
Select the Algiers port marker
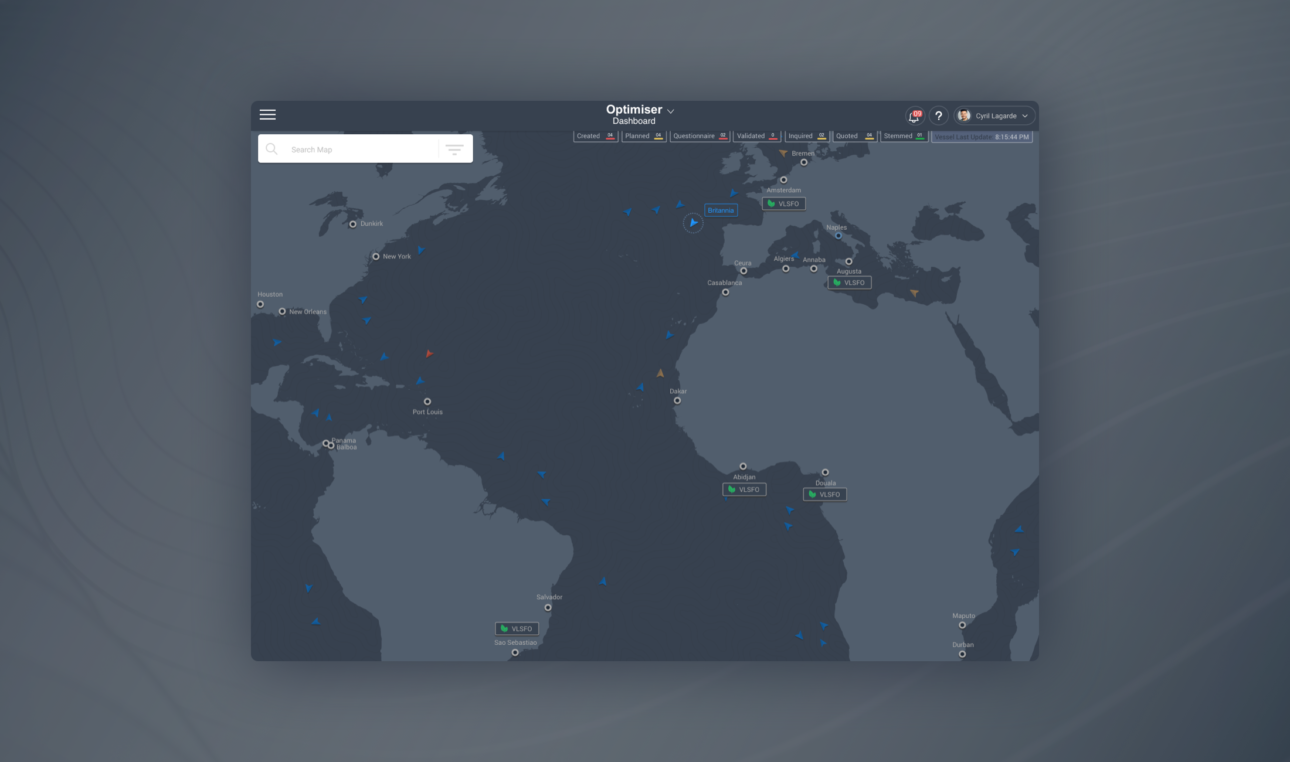click(786, 268)
